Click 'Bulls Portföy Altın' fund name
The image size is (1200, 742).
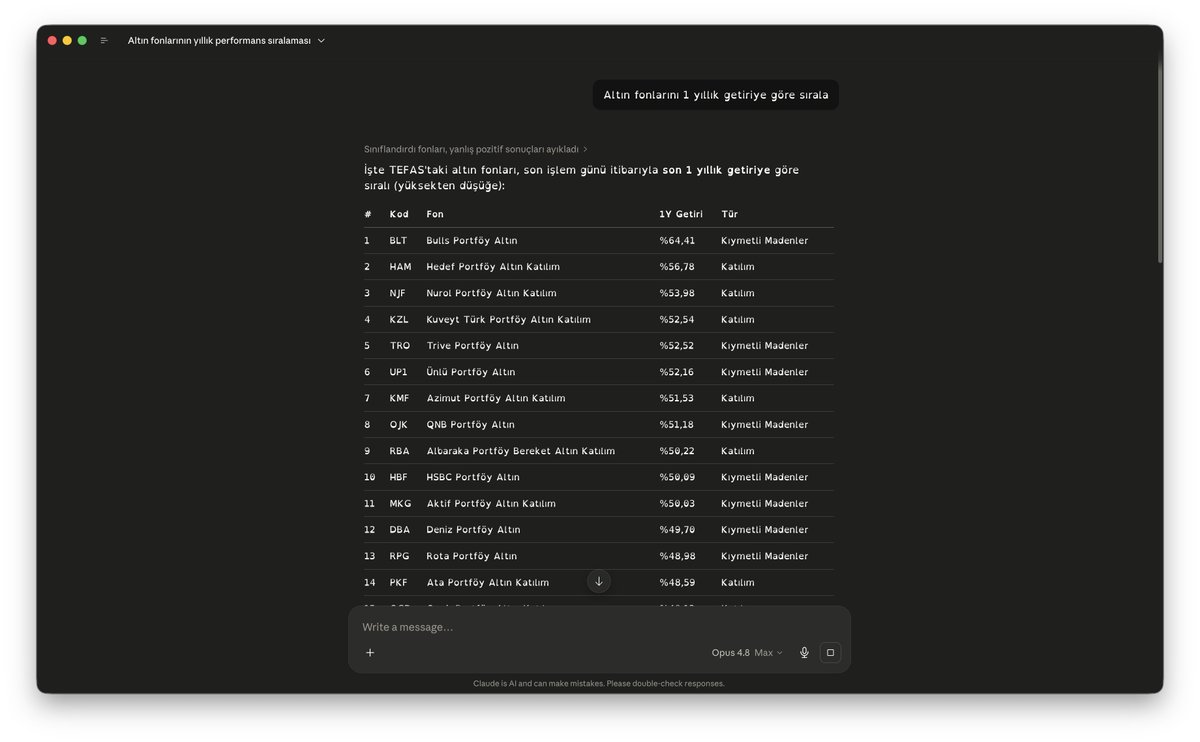[x=472, y=241]
